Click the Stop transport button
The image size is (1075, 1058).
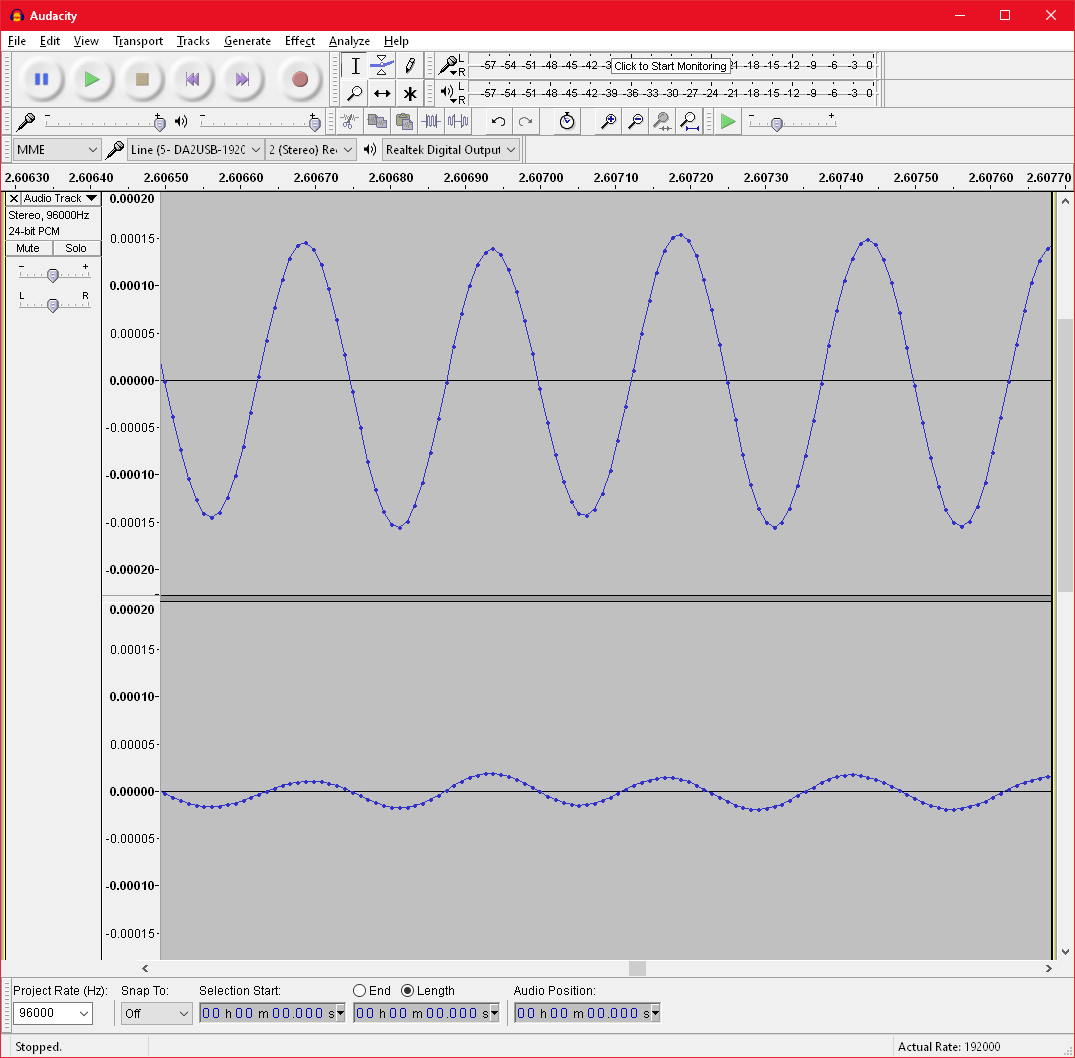coord(142,80)
